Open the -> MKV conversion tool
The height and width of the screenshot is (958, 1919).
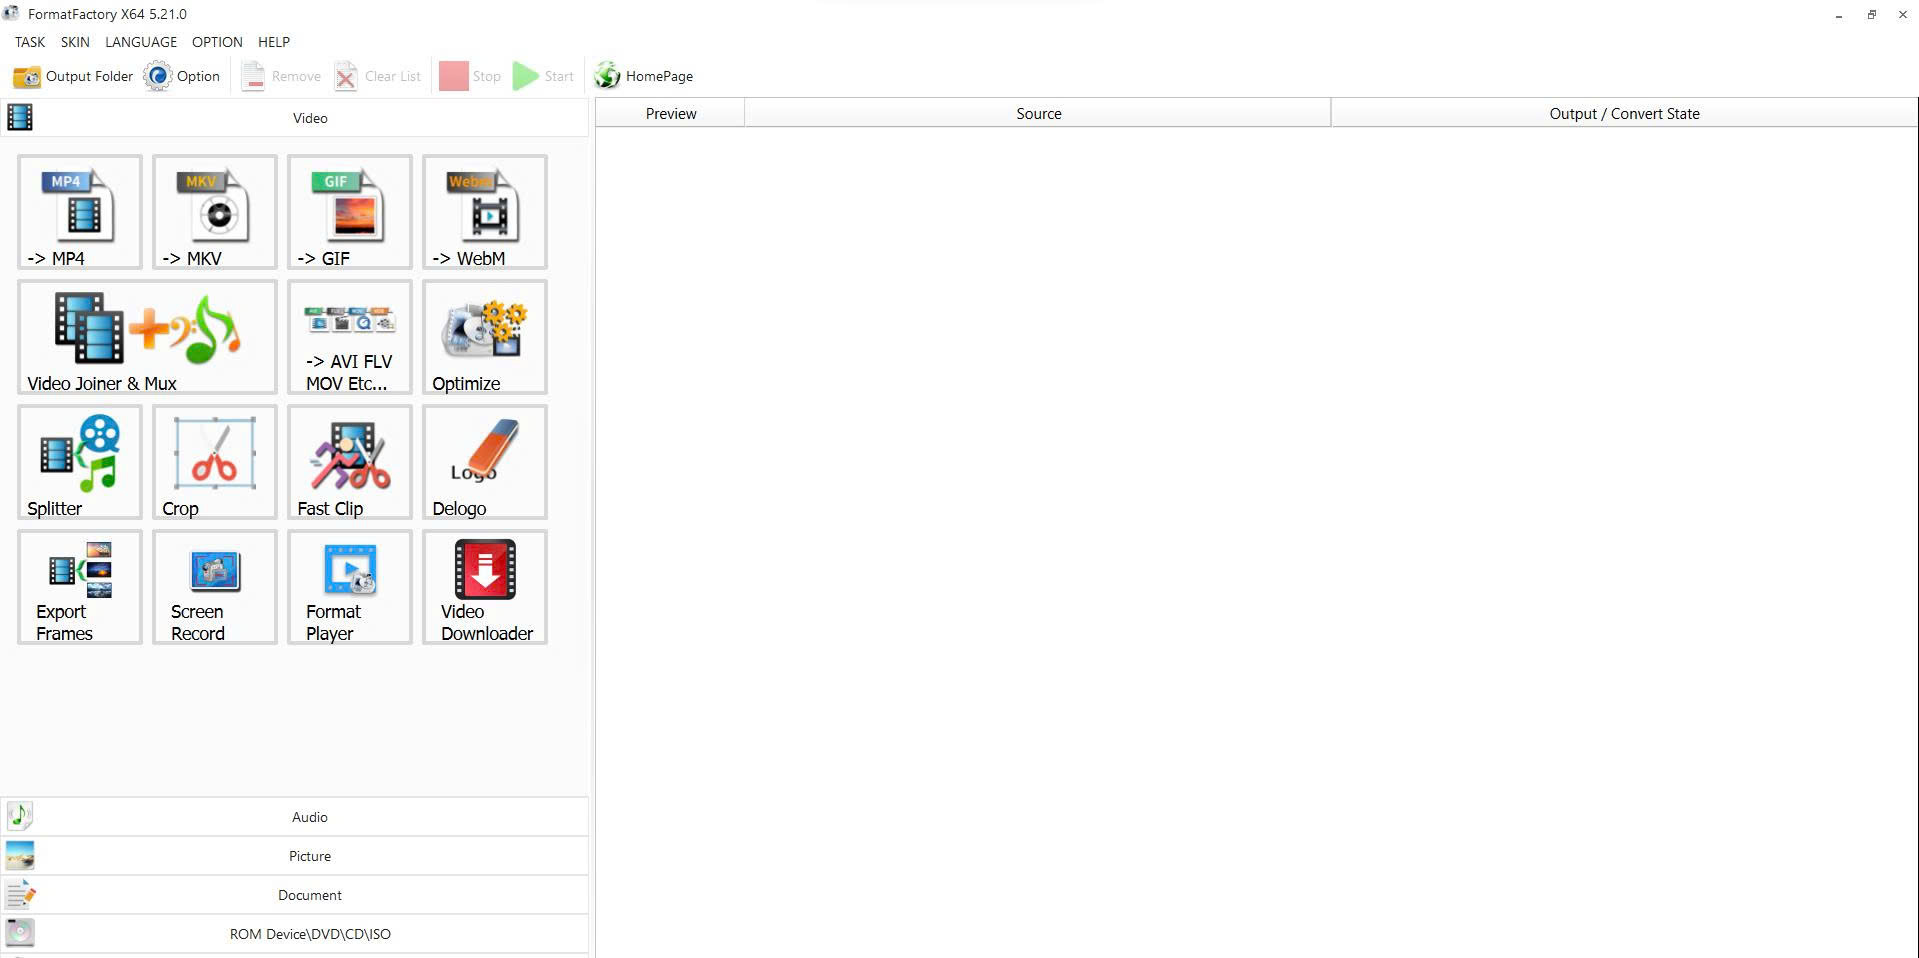[x=215, y=212]
